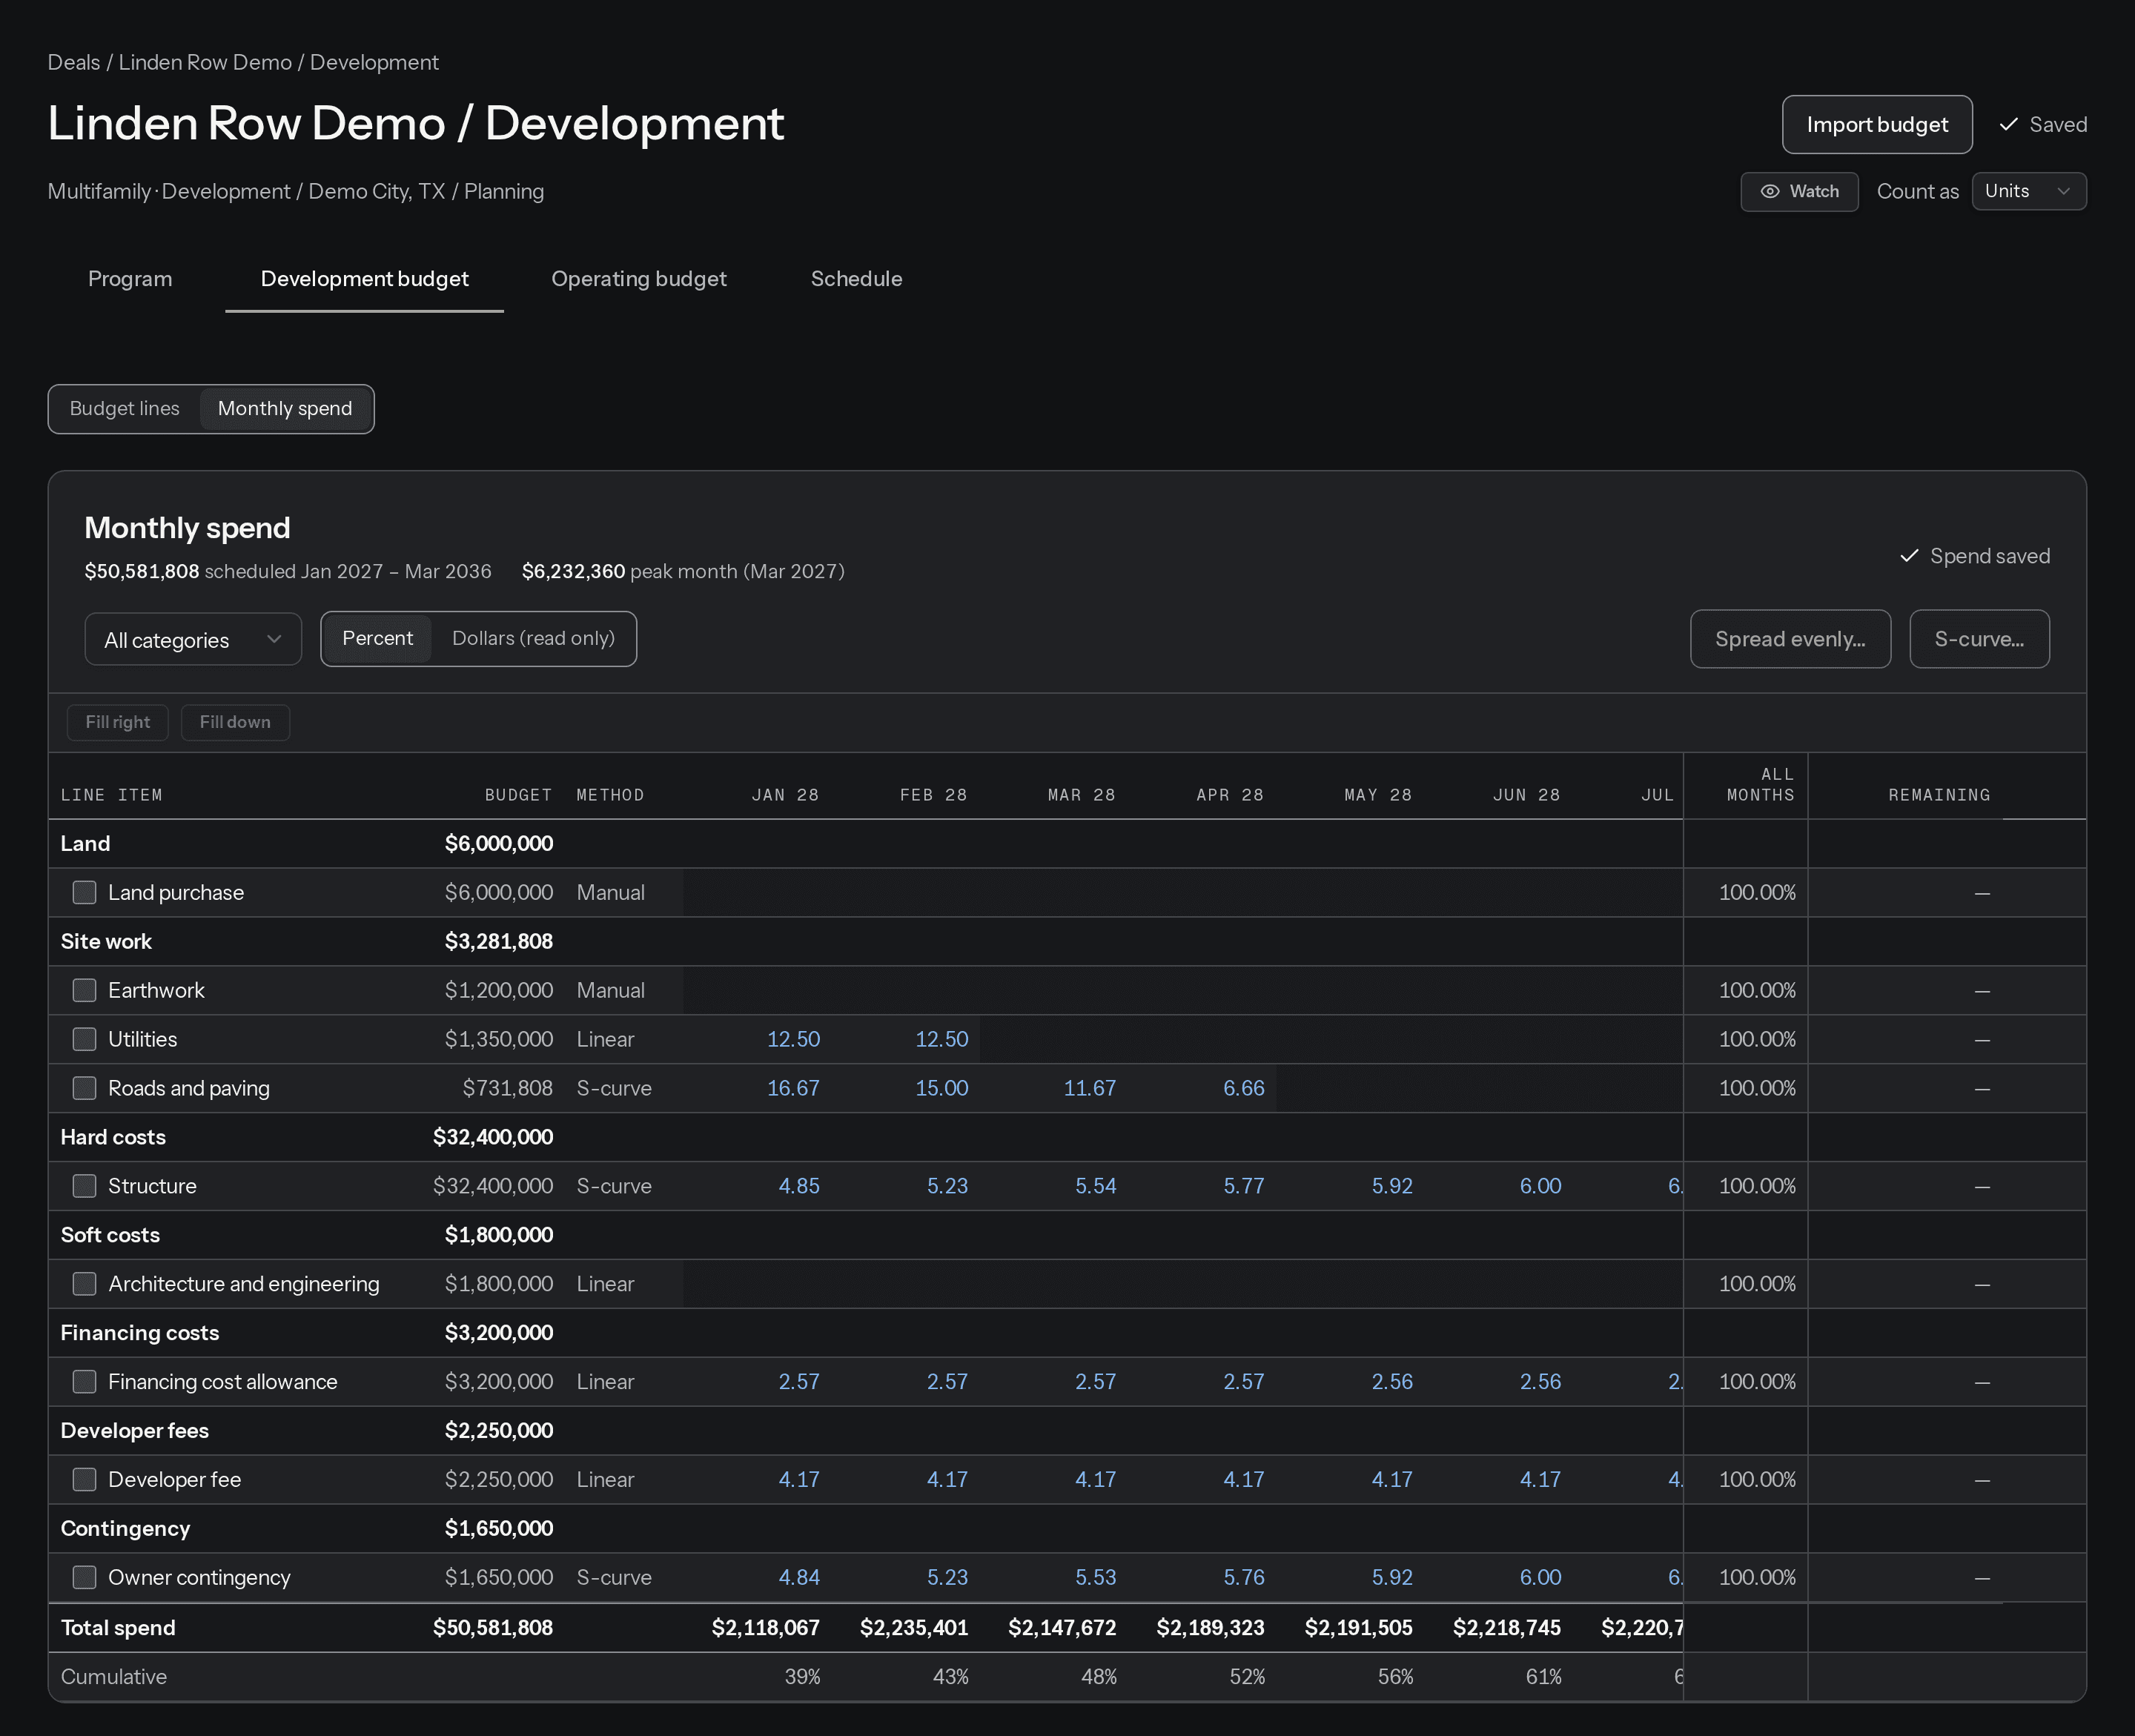
Task: Open the Development budget tab
Action: point(364,279)
